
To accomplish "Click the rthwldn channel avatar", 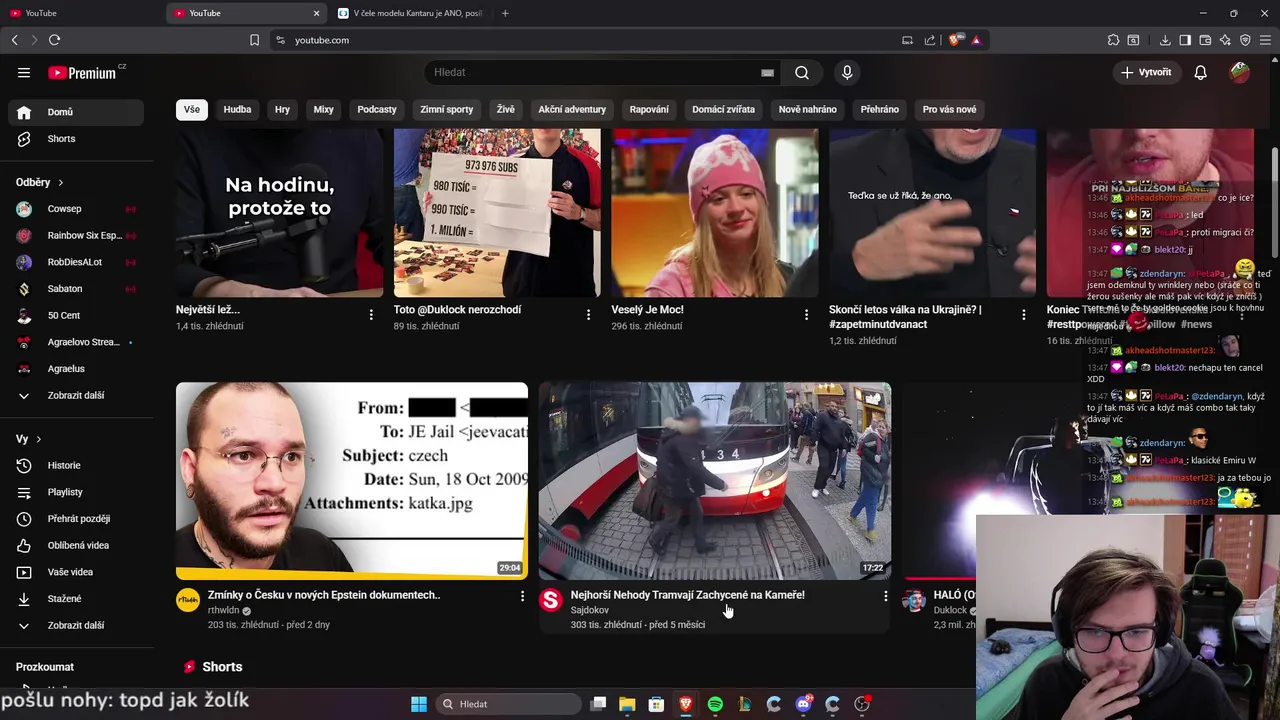I will [188, 600].
